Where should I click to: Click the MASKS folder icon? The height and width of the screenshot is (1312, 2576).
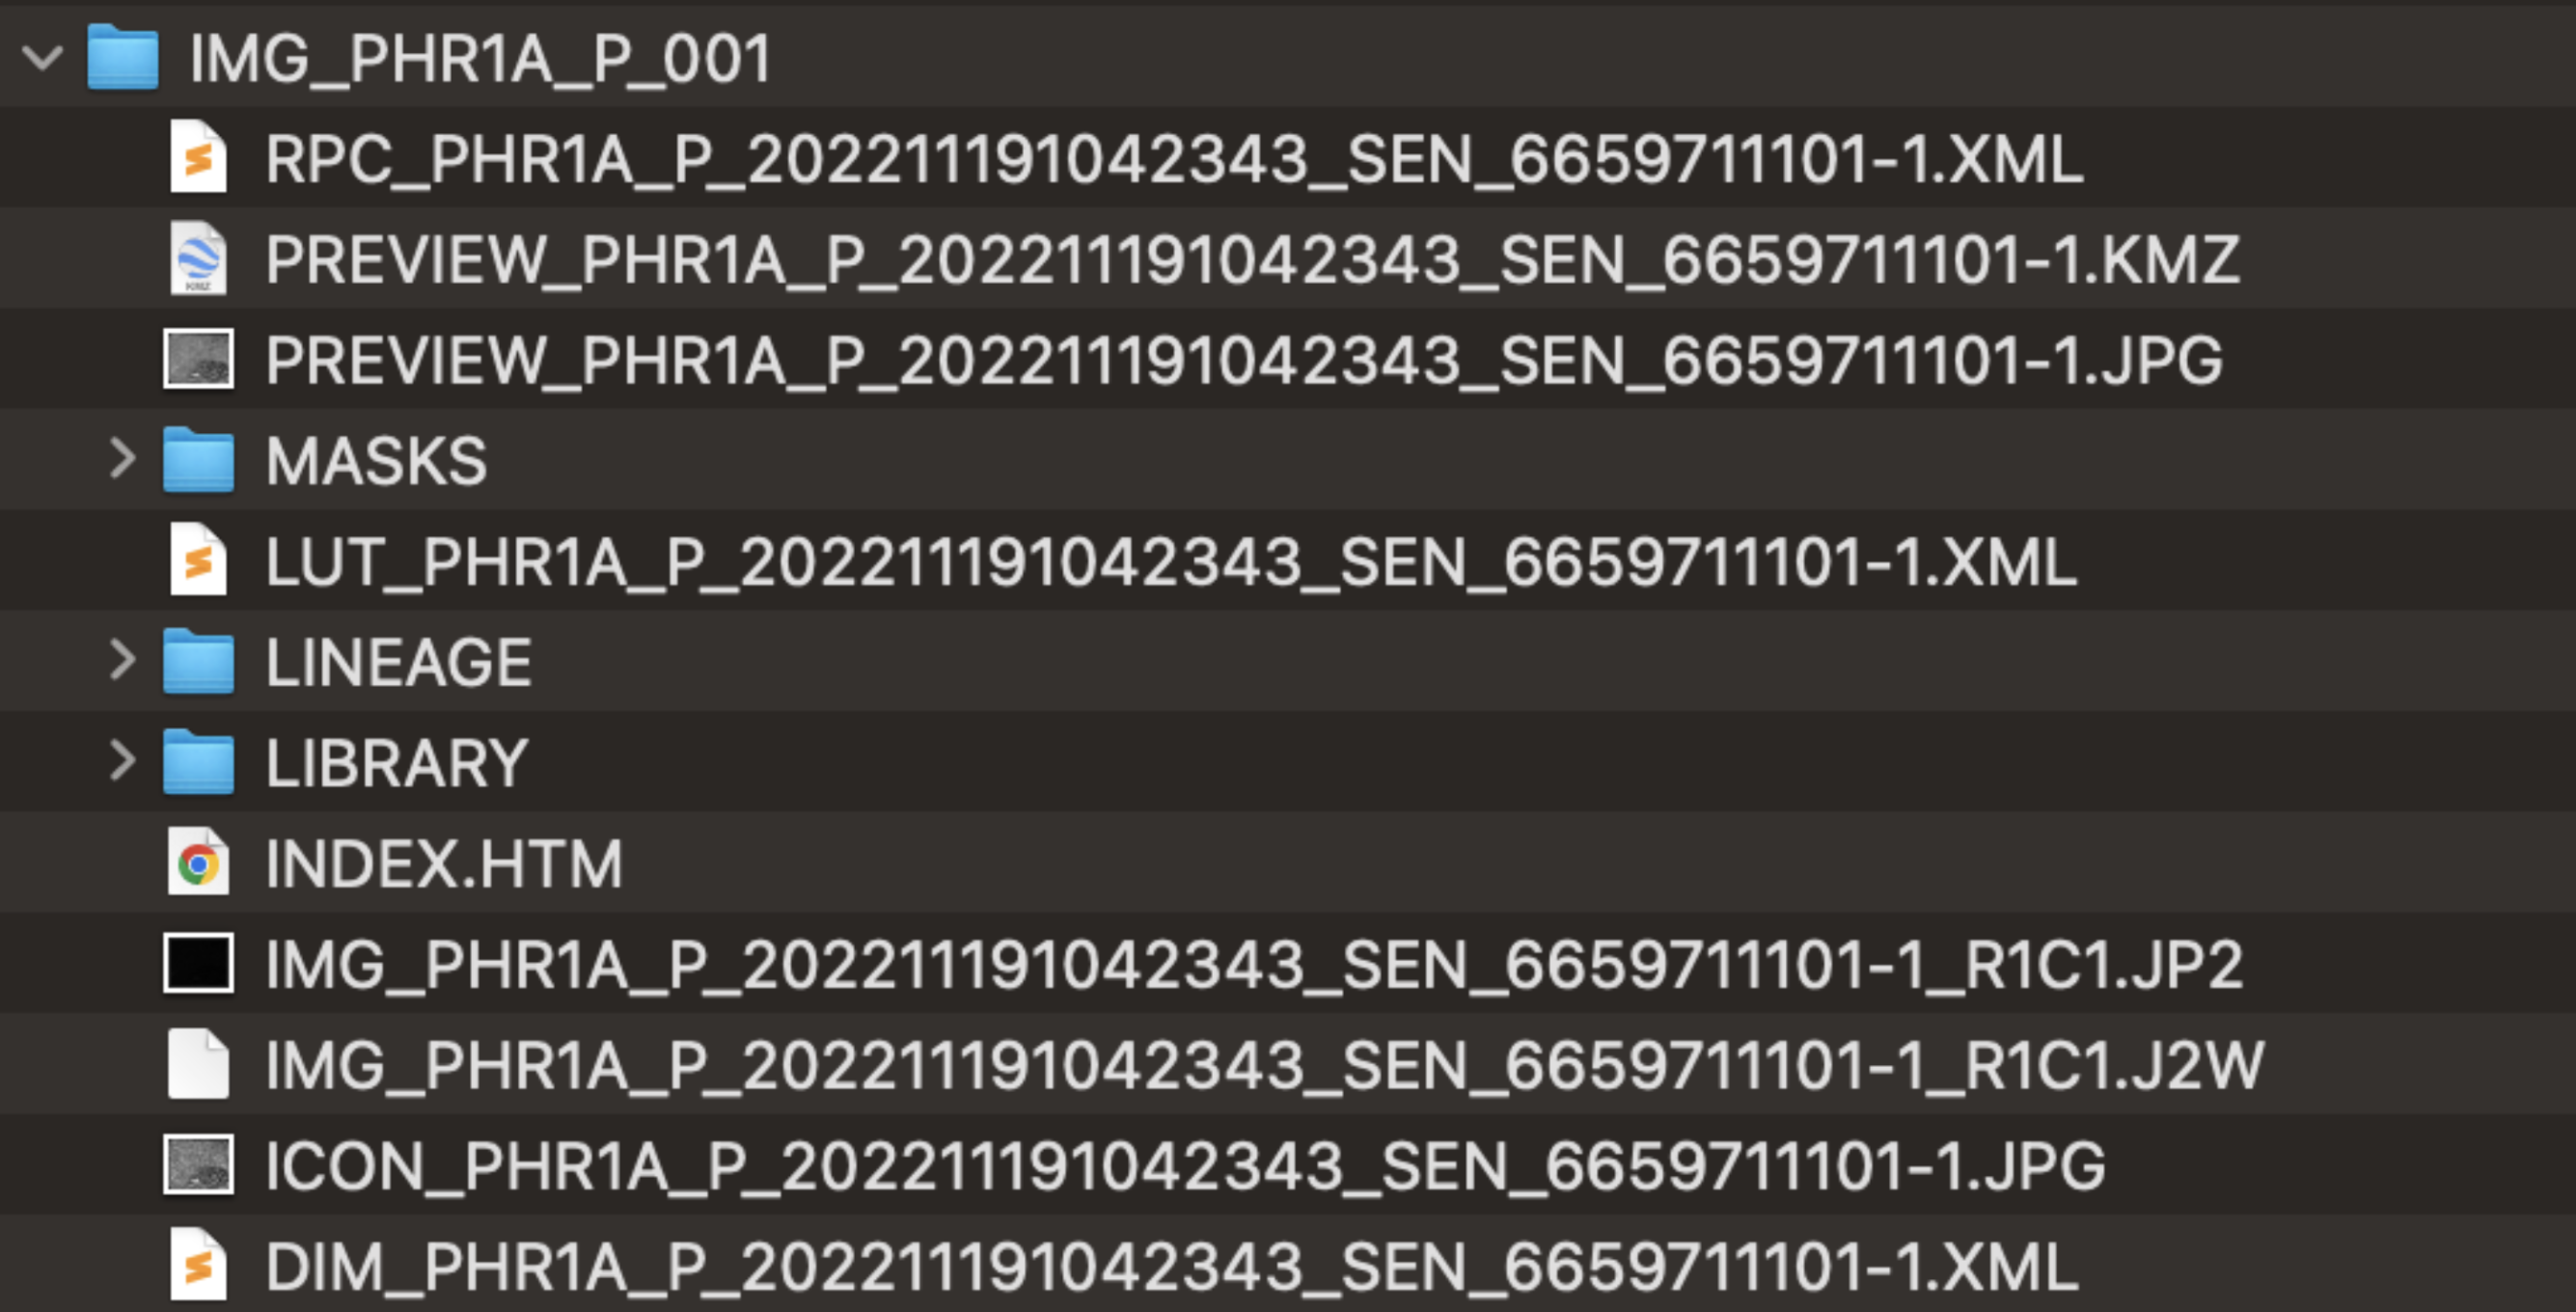coord(198,460)
